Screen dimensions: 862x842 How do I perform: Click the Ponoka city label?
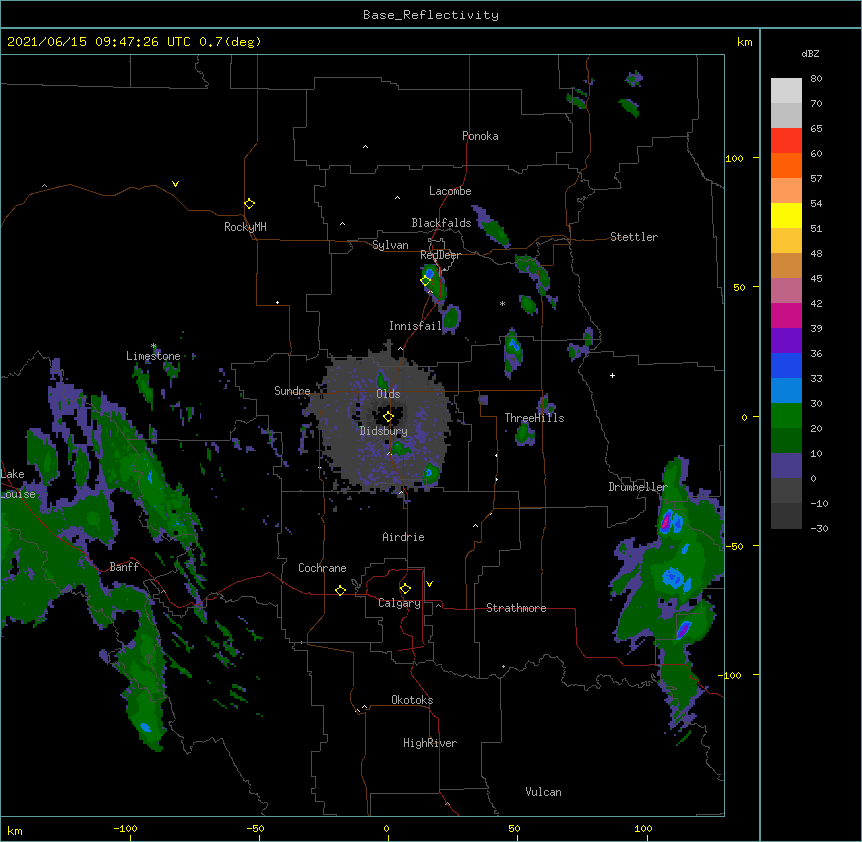pyautogui.click(x=480, y=136)
